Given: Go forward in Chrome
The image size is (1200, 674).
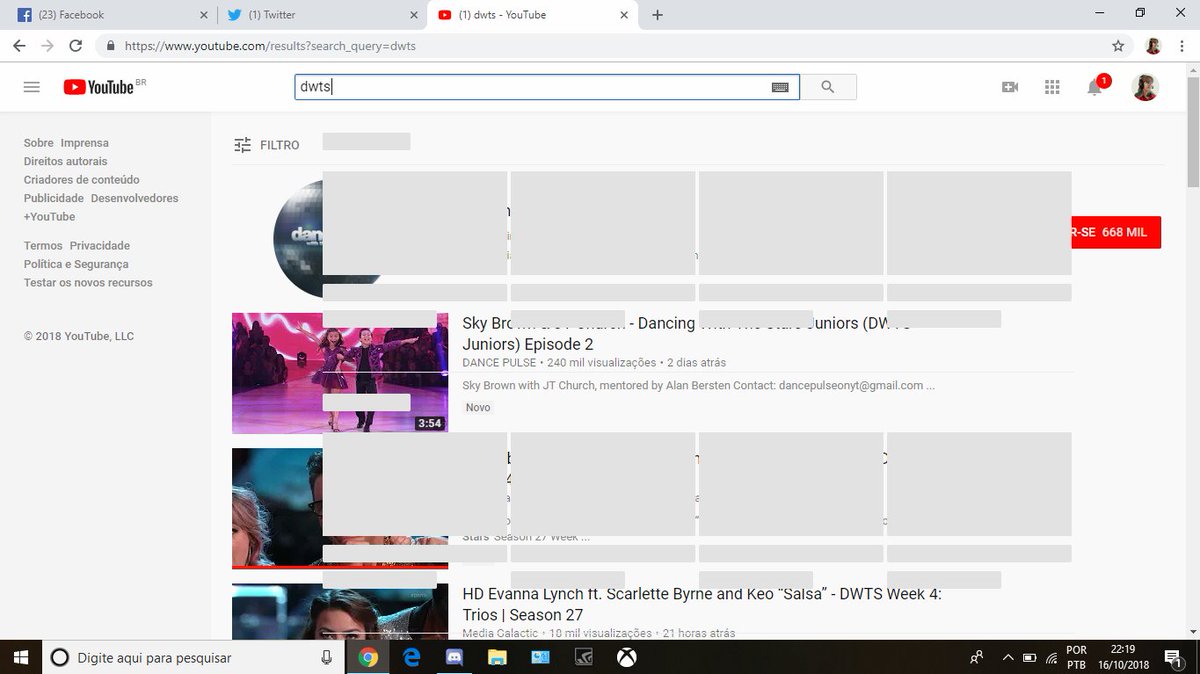Looking at the screenshot, I should point(47,46).
